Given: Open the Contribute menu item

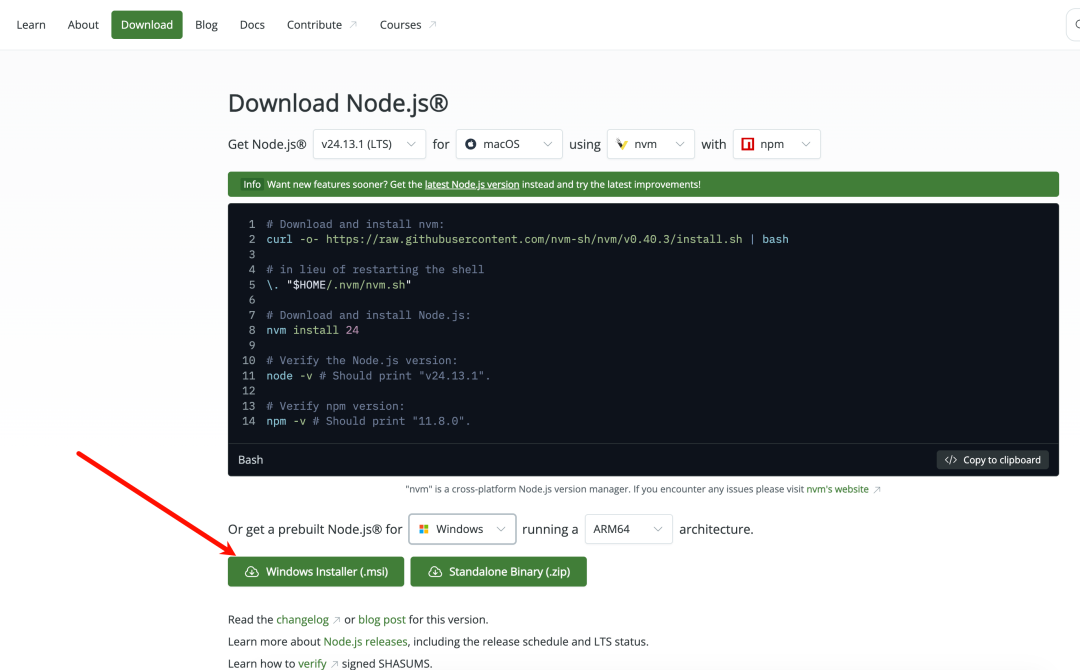Looking at the screenshot, I should (x=315, y=24).
